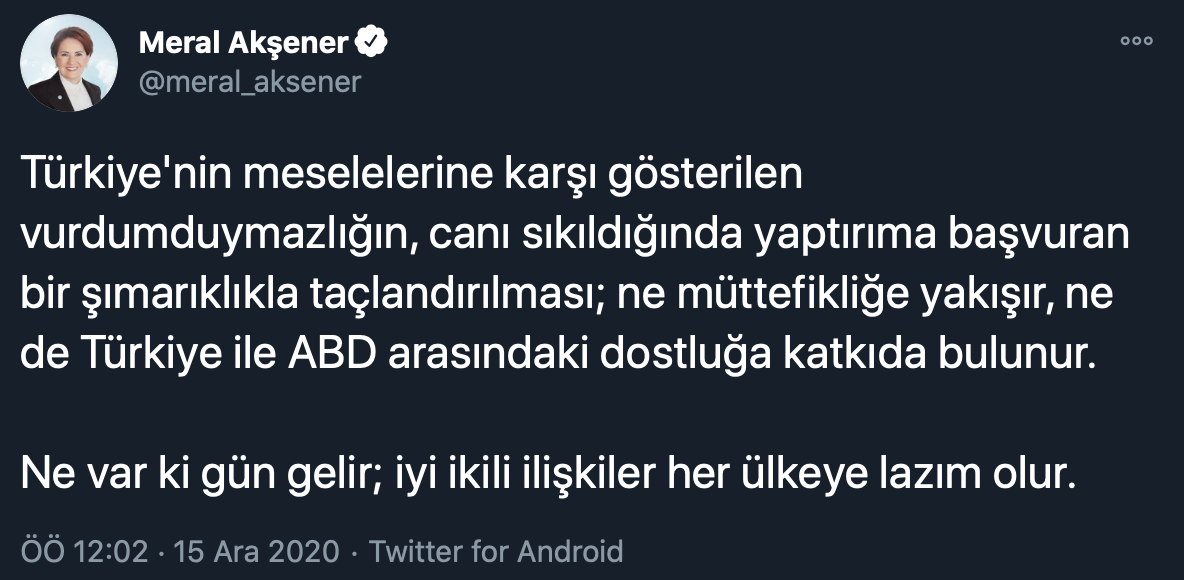Click the separator dot before 'Twitter for Android'
This screenshot has height=580, width=1184.
[352, 548]
